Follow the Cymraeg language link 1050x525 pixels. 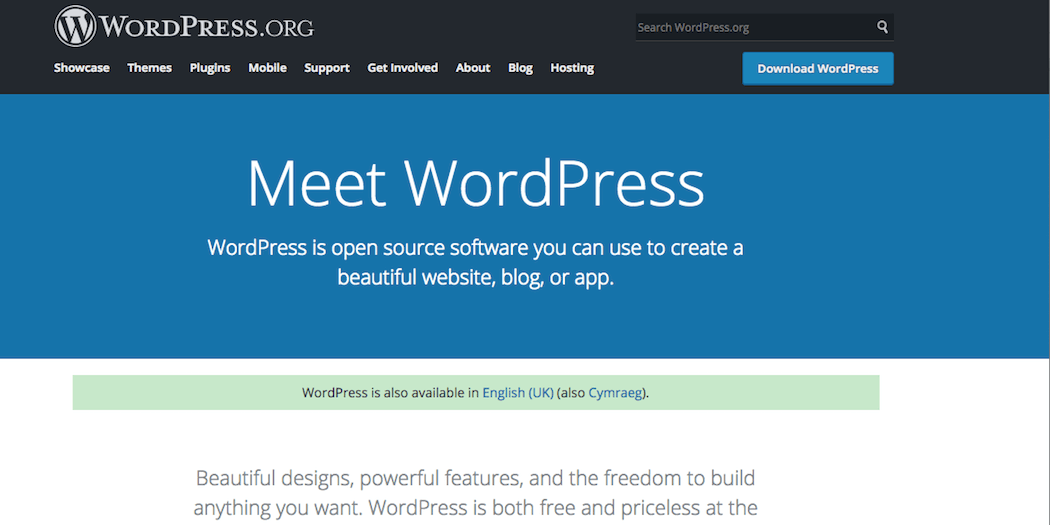coord(616,393)
